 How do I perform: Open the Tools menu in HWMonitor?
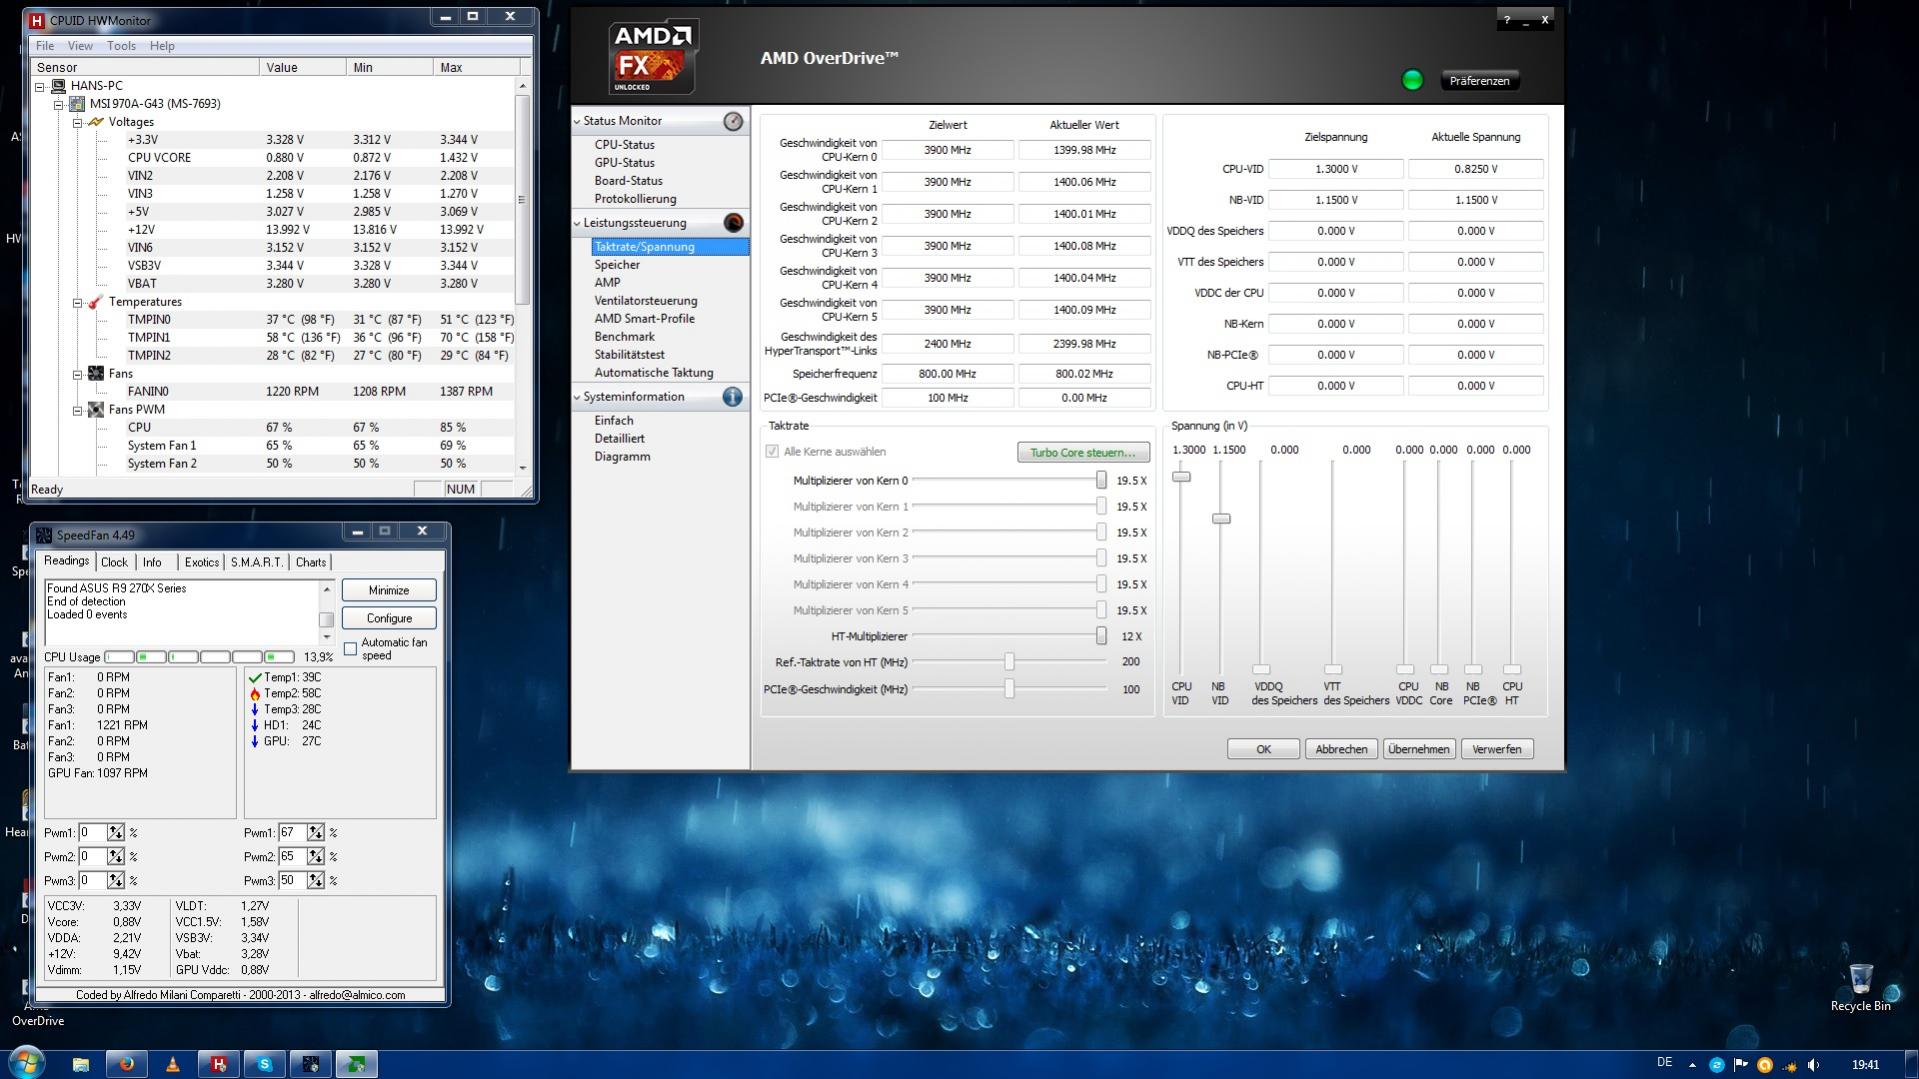tap(121, 46)
